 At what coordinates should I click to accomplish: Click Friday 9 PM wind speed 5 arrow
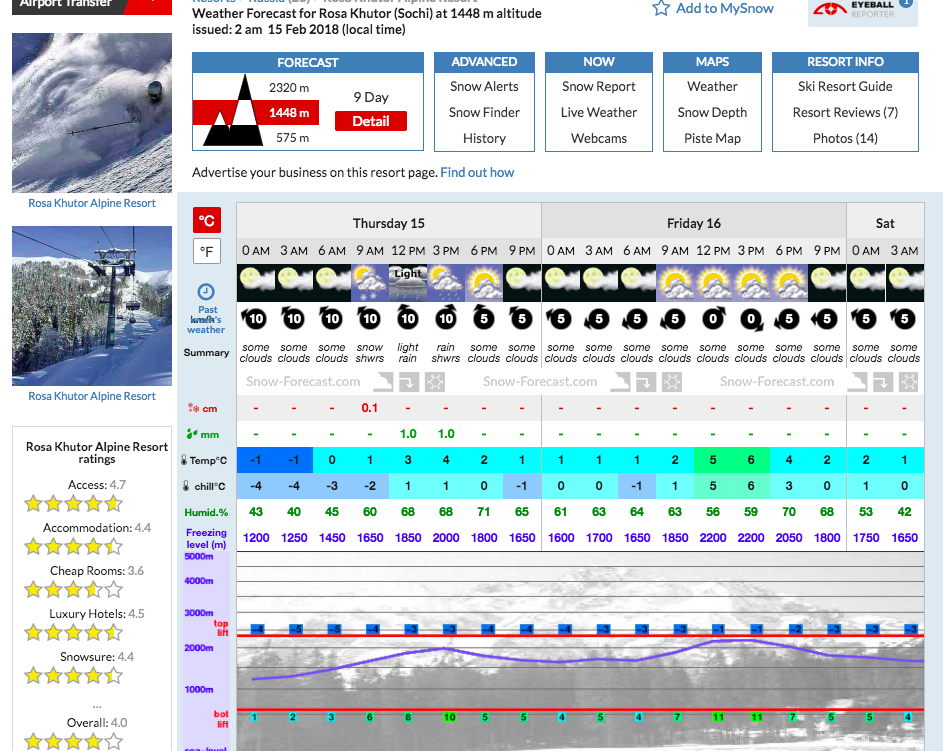tap(826, 319)
